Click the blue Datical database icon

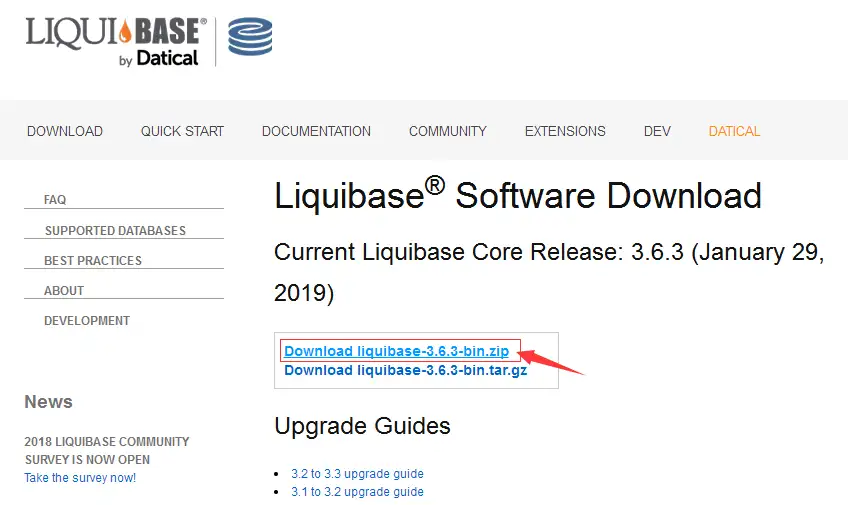pyautogui.click(x=250, y=37)
